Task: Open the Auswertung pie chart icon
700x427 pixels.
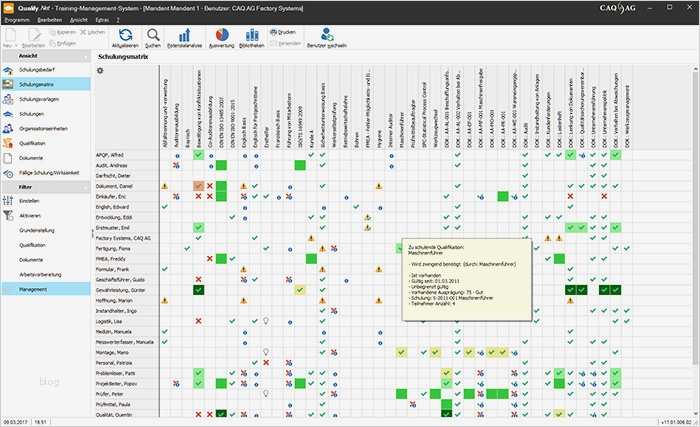Action: pos(222,35)
